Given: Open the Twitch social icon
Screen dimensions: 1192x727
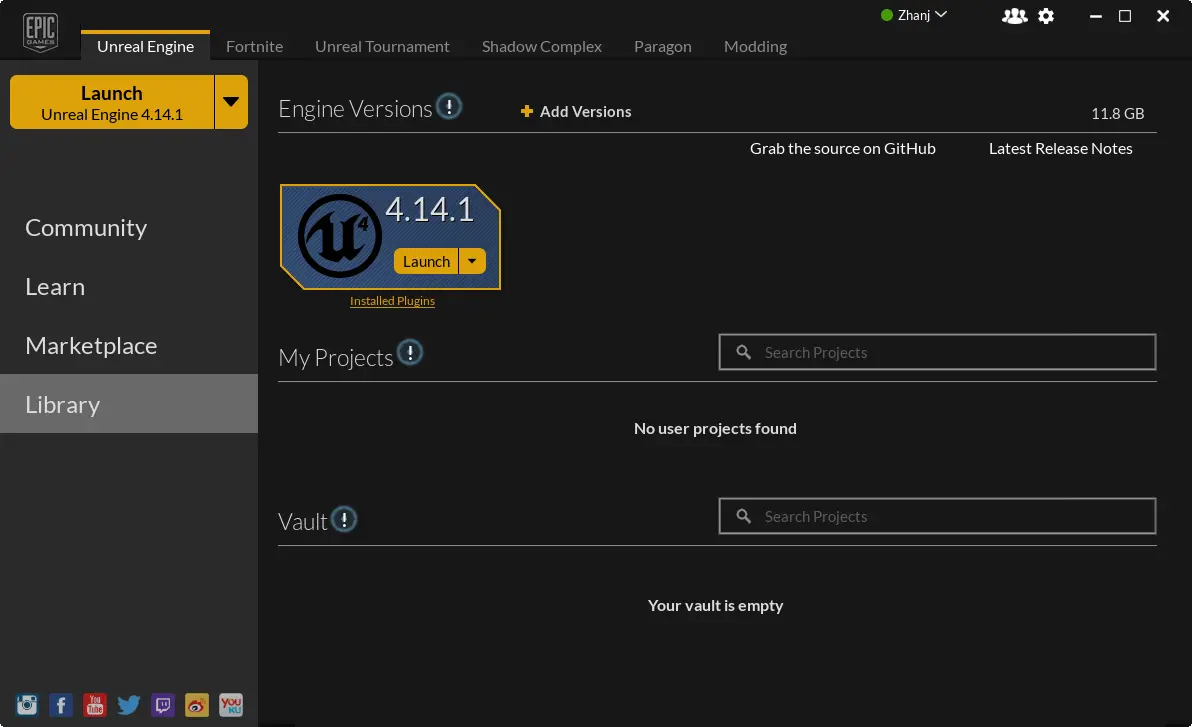Looking at the screenshot, I should (x=163, y=705).
